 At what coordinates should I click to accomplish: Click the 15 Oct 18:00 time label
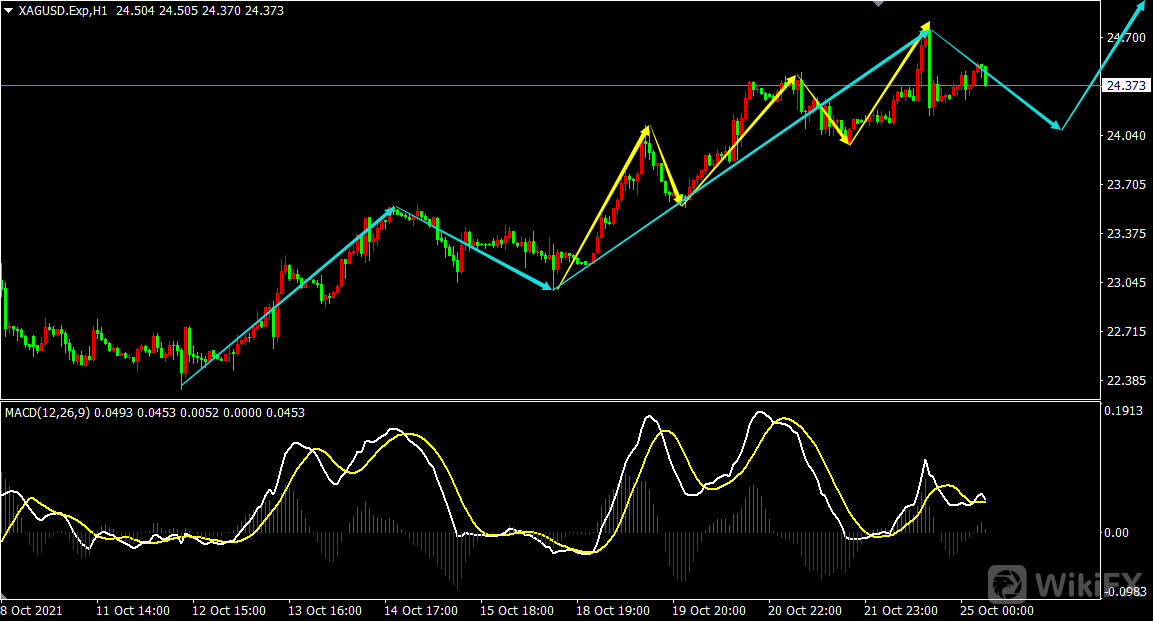coord(517,611)
